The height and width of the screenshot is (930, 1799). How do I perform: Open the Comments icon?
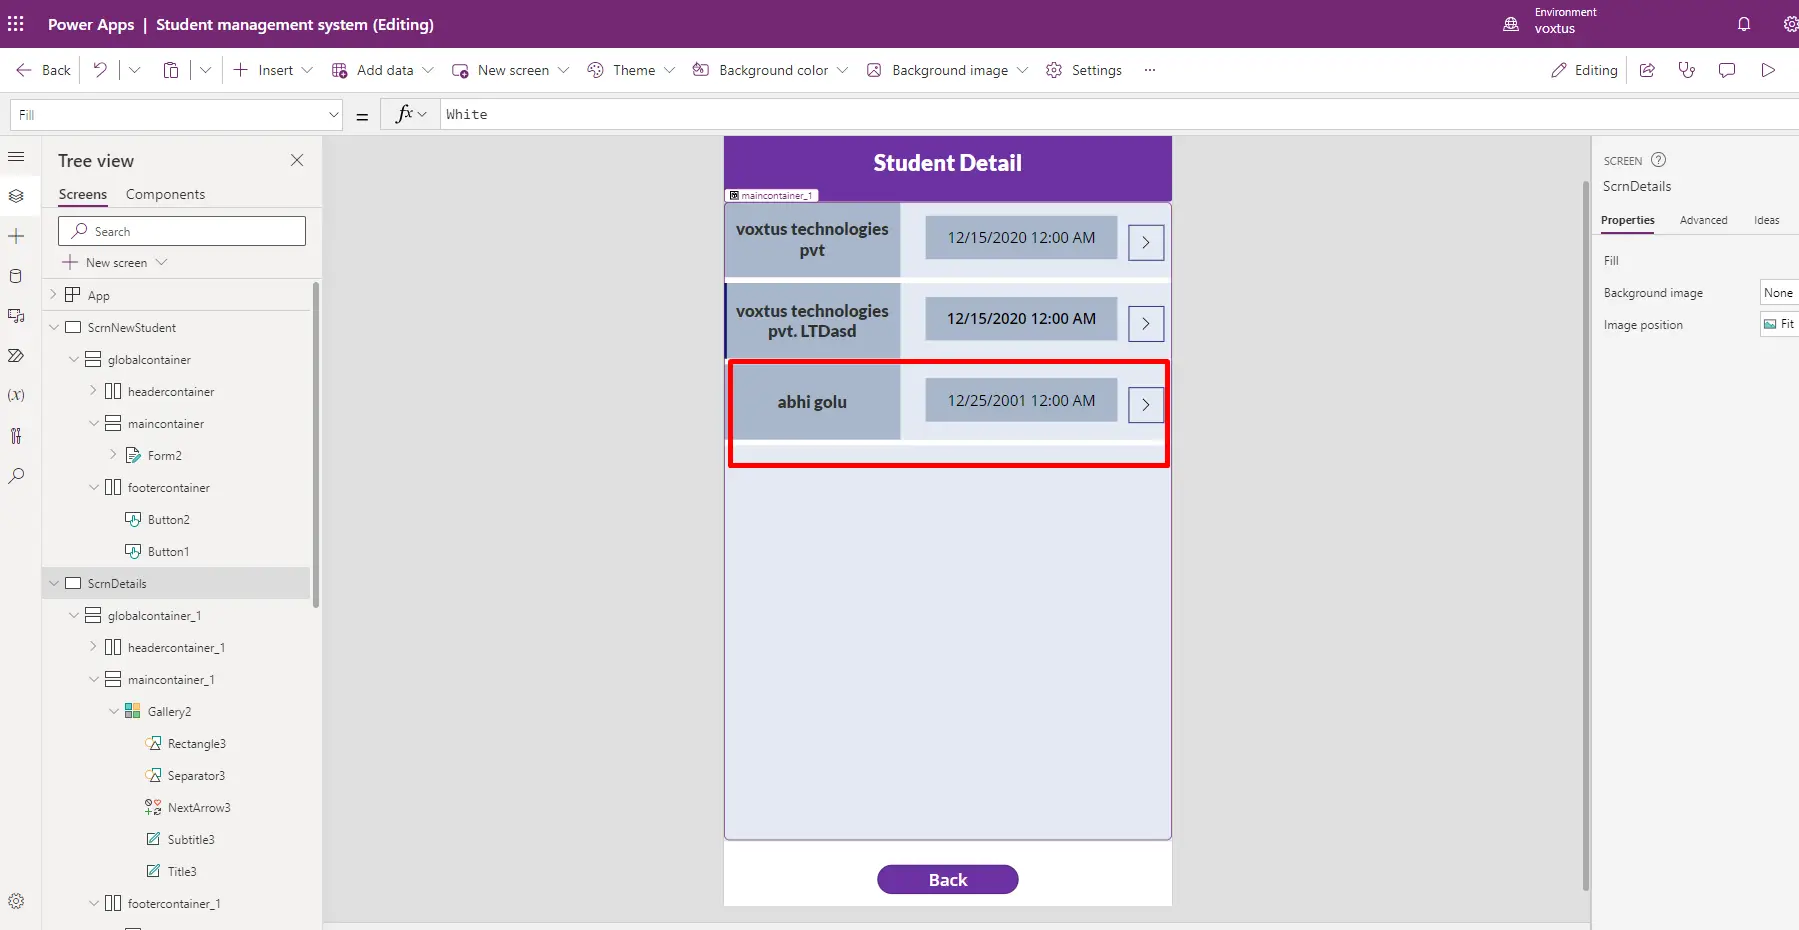[x=1727, y=70]
